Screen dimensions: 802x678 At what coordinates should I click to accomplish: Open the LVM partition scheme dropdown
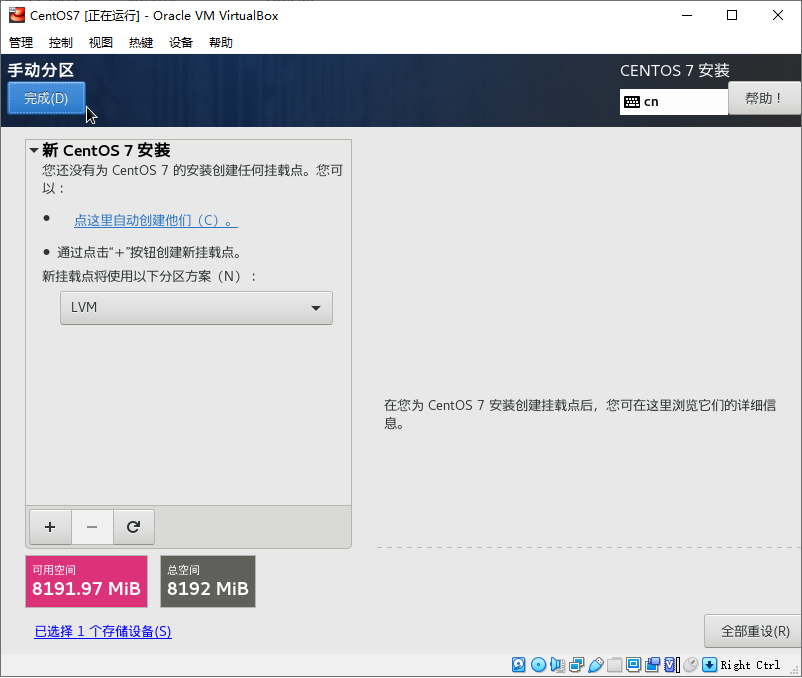point(196,308)
